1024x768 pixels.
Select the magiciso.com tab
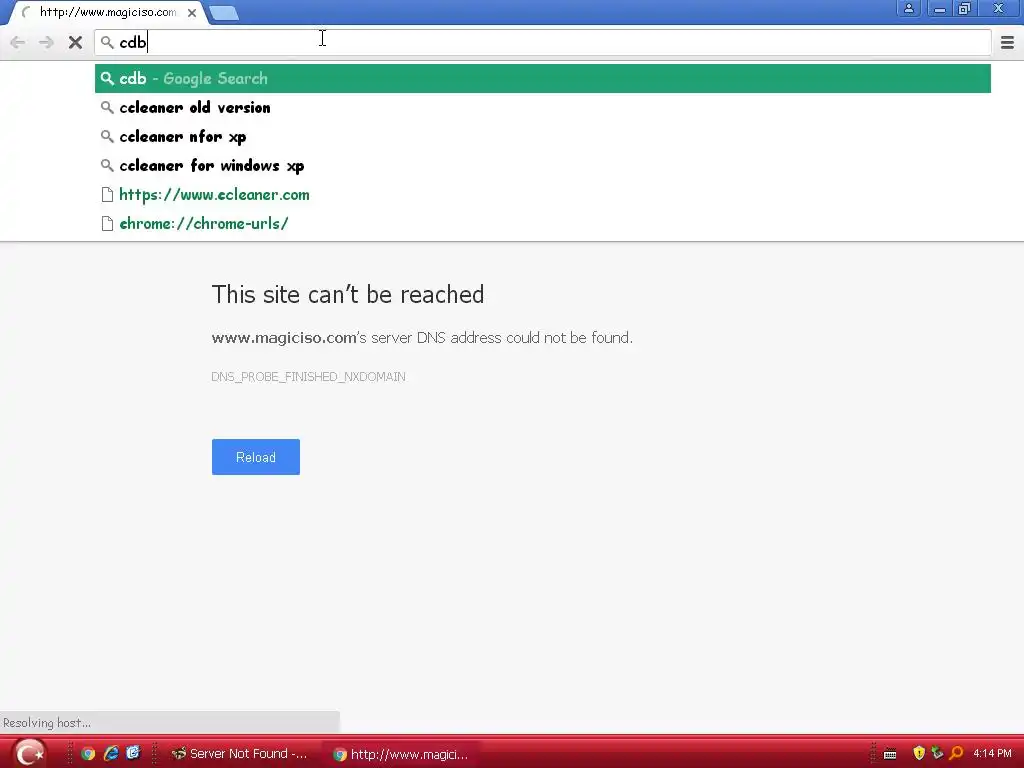click(108, 12)
